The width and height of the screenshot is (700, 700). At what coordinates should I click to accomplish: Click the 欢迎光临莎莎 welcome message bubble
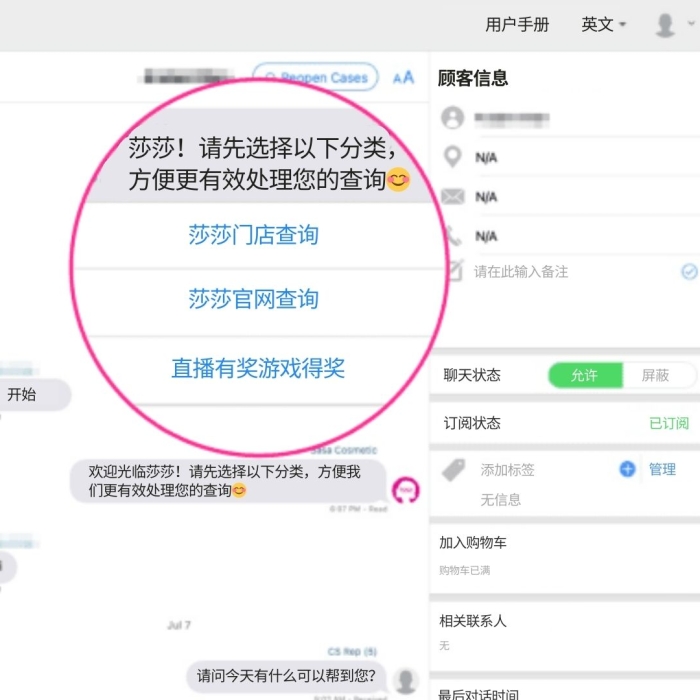coord(228,481)
